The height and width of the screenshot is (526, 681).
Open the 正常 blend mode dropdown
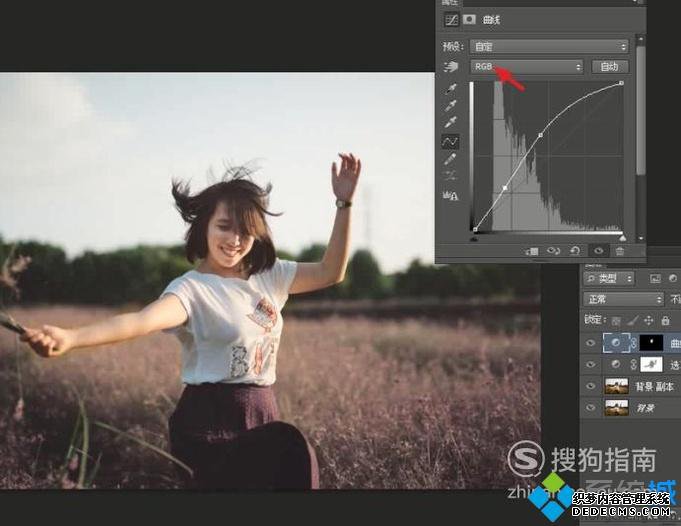pos(624,299)
